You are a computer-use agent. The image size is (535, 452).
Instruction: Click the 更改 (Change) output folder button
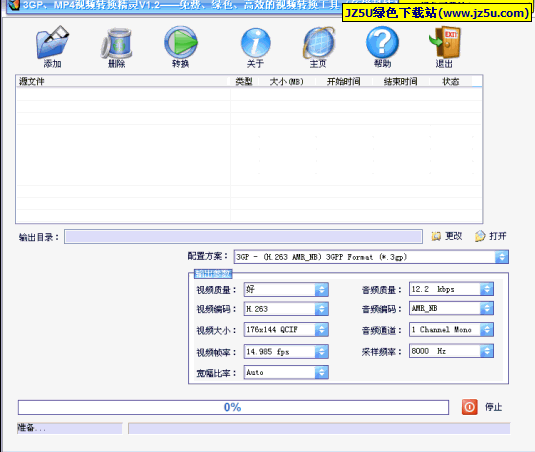447,236
